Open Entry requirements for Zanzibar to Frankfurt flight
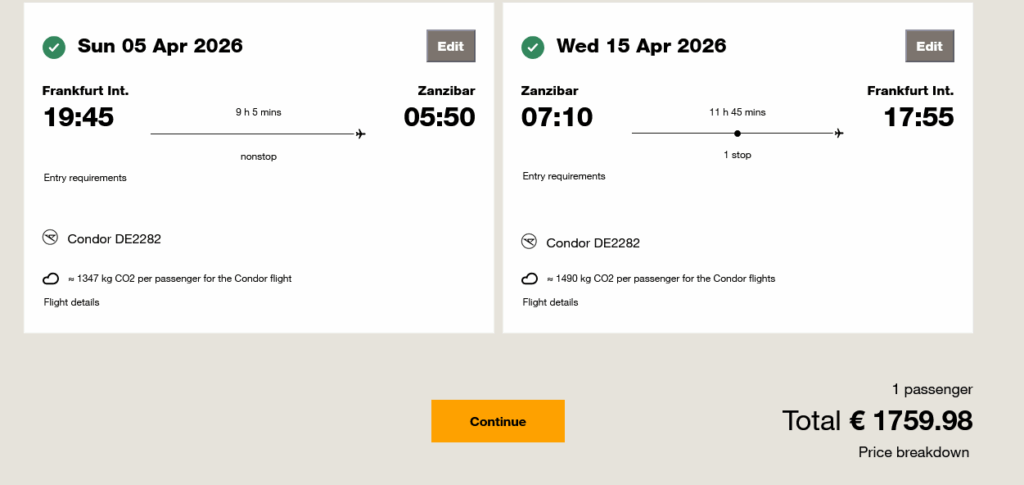 coord(564,176)
